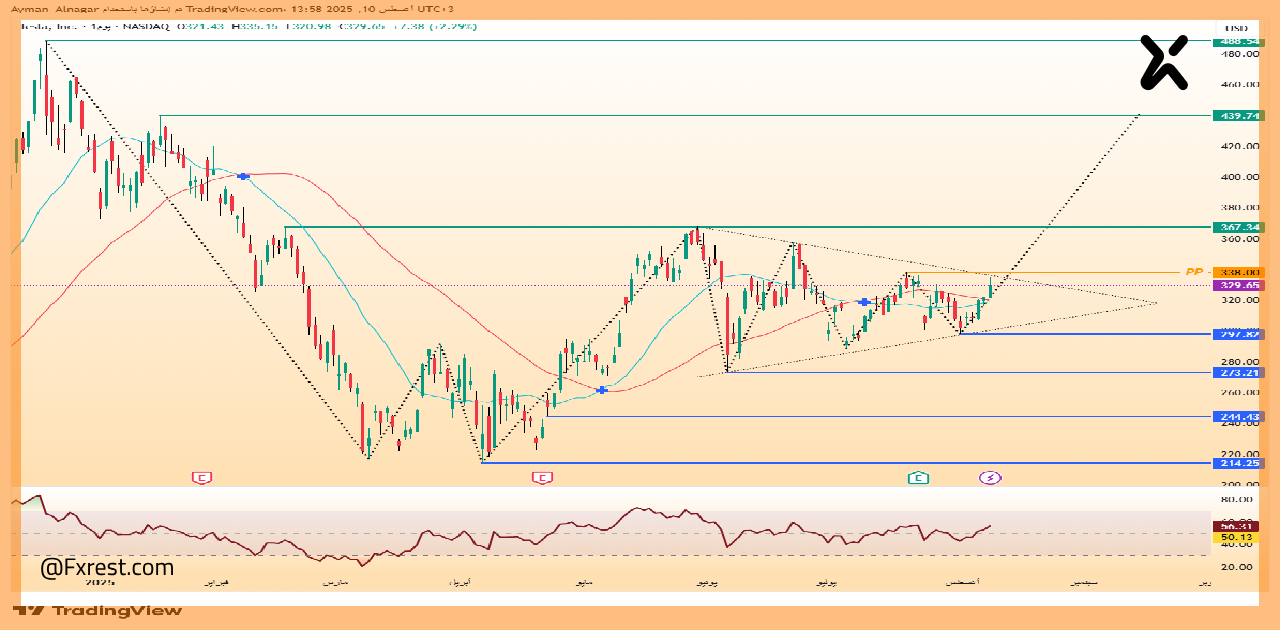Screen dimensions: 1280x630
Task: Click the 460.00 price axis tick
Action: pos(1238,85)
